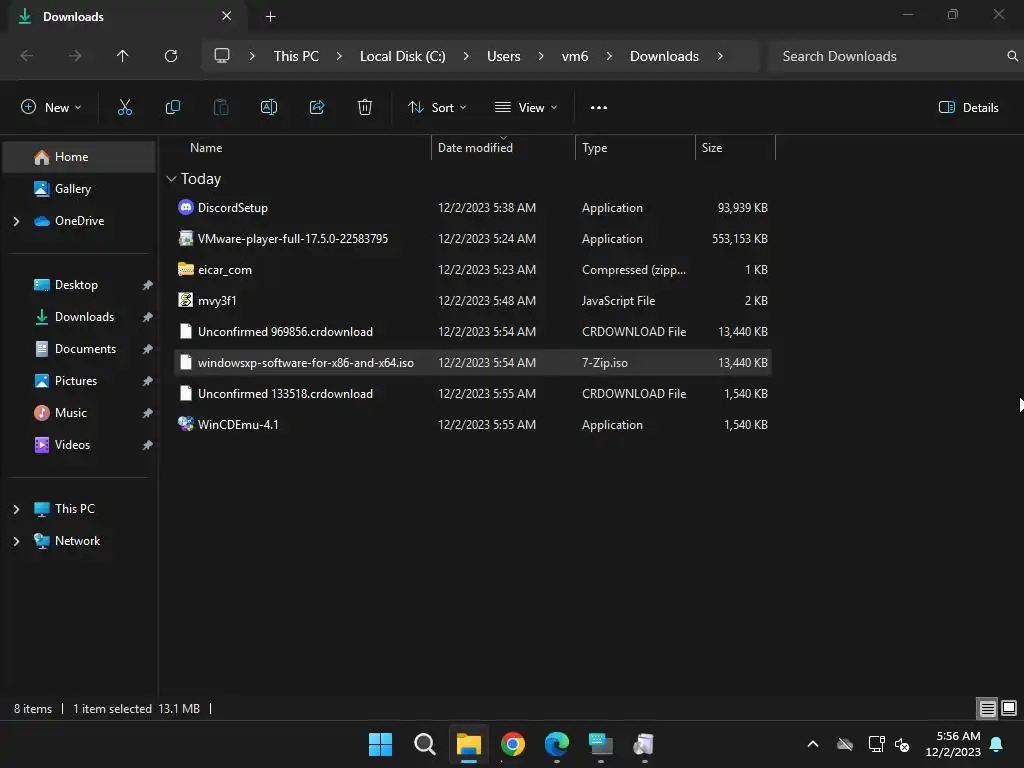Image resolution: width=1024 pixels, height=768 pixels.
Task: Click the search magnifier icon
Action: click(x=1012, y=56)
